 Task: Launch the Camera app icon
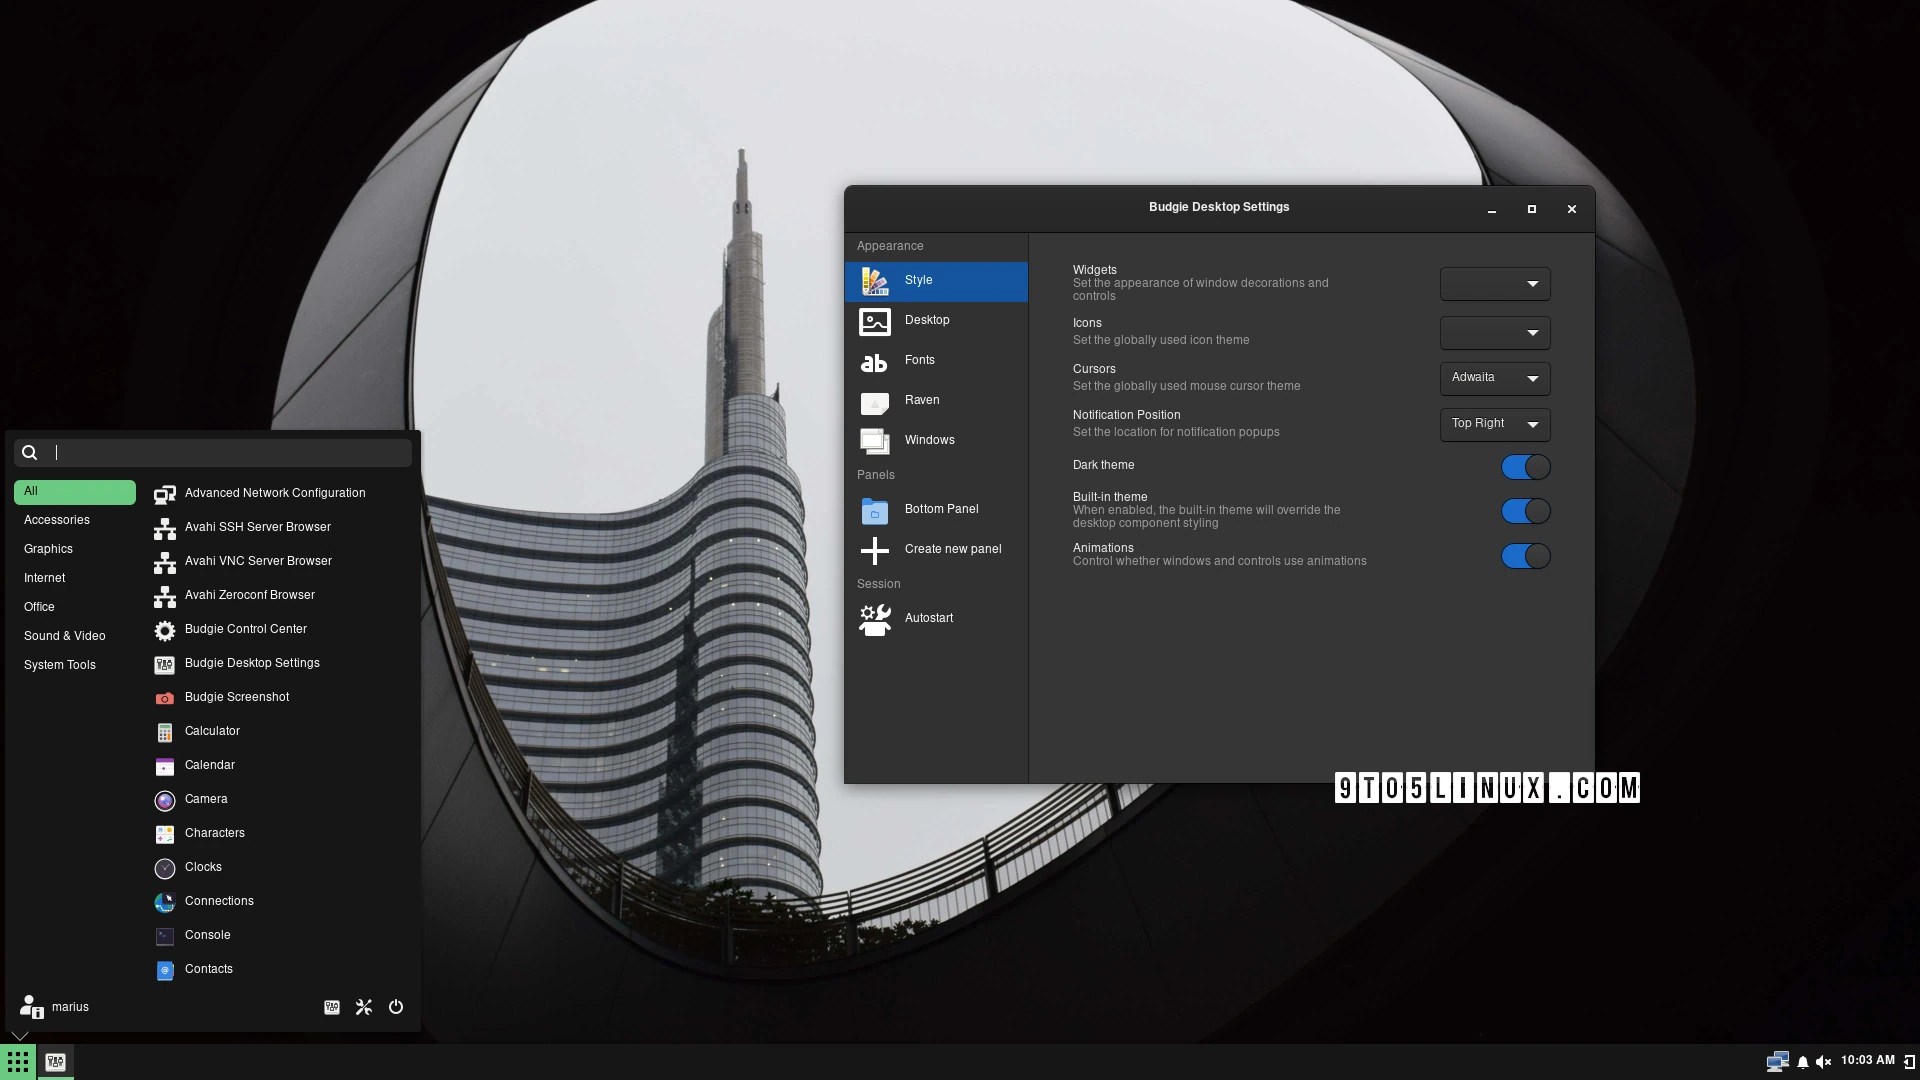(x=165, y=799)
